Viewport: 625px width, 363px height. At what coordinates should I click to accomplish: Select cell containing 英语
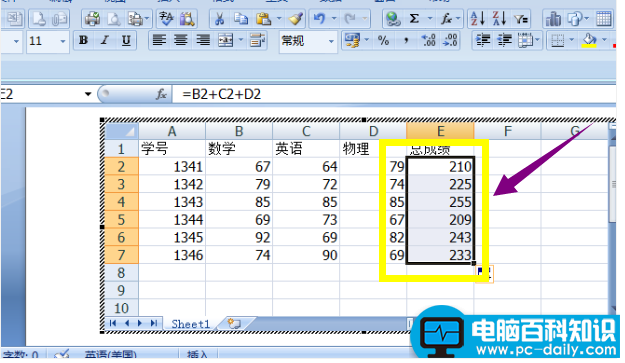pyautogui.click(x=306, y=149)
